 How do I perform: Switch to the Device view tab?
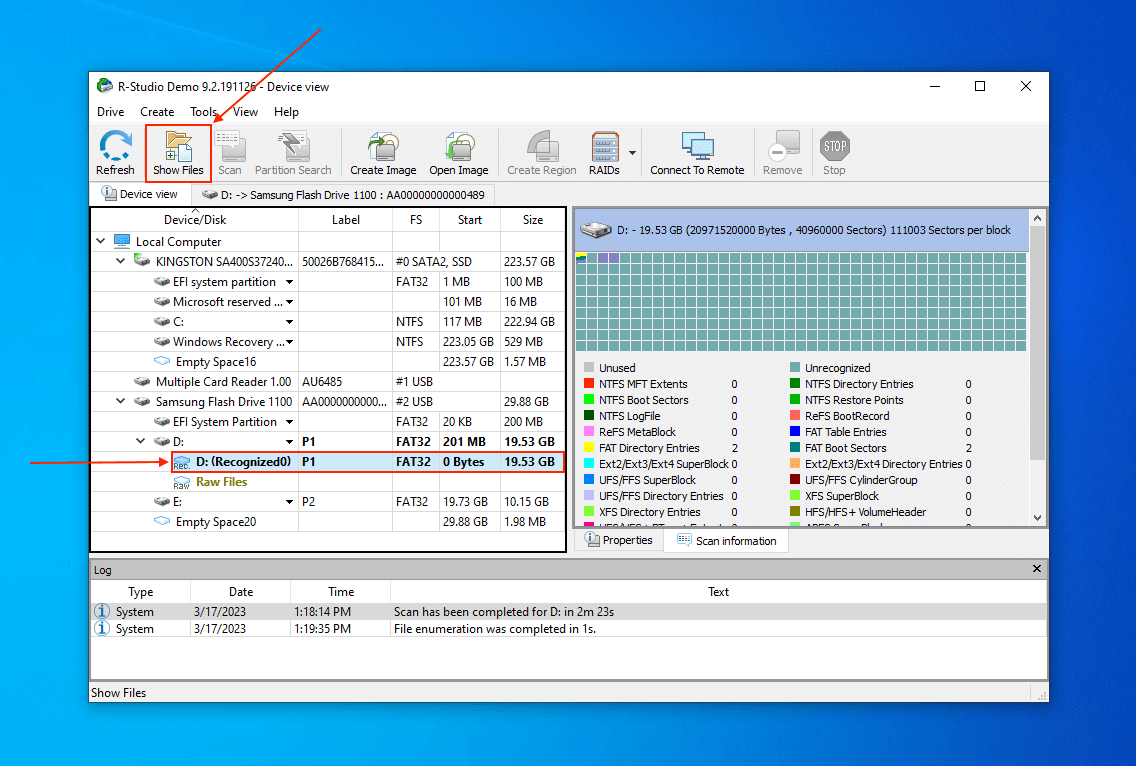[x=141, y=194]
